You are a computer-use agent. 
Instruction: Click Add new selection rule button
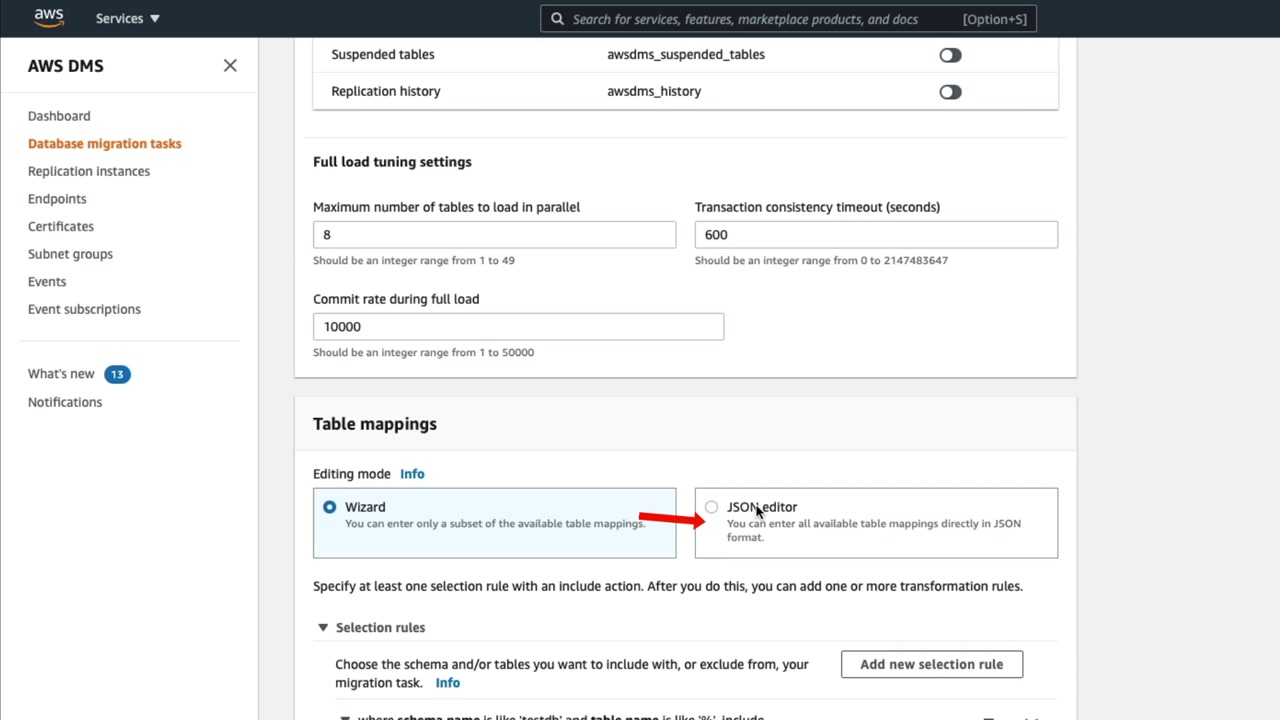[931, 664]
